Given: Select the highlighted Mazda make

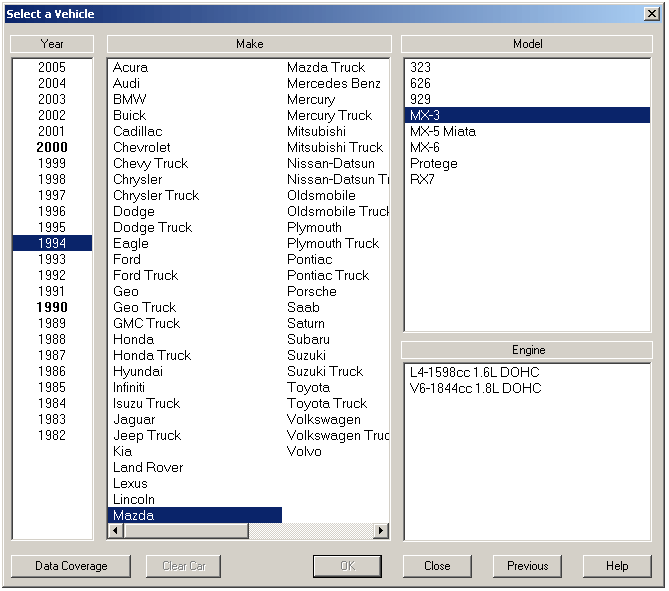Looking at the screenshot, I should (195, 515).
